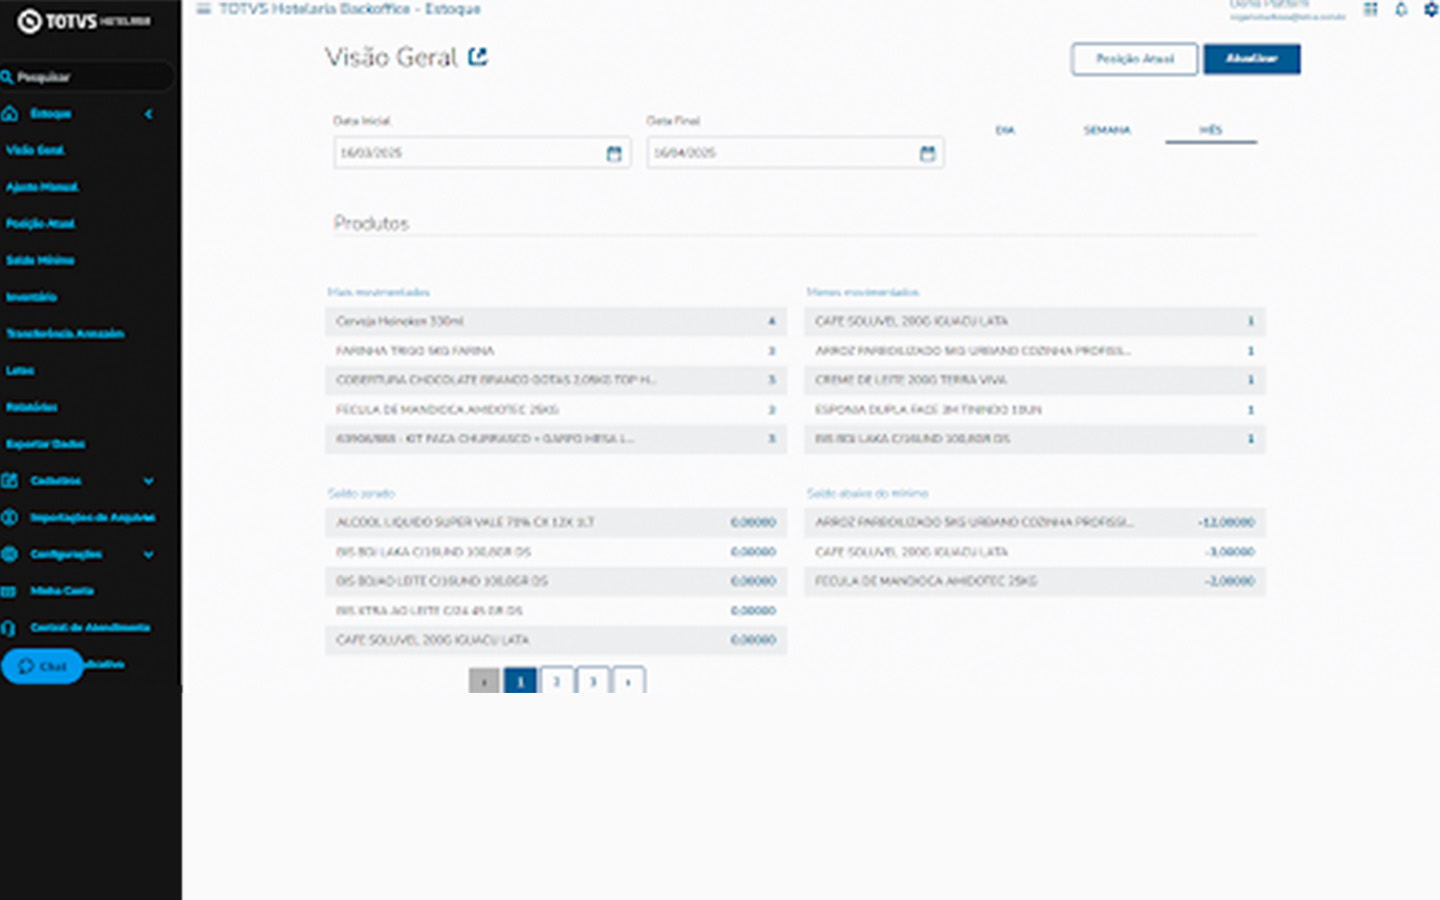Click the Central de Atendimento headset icon

point(10,628)
